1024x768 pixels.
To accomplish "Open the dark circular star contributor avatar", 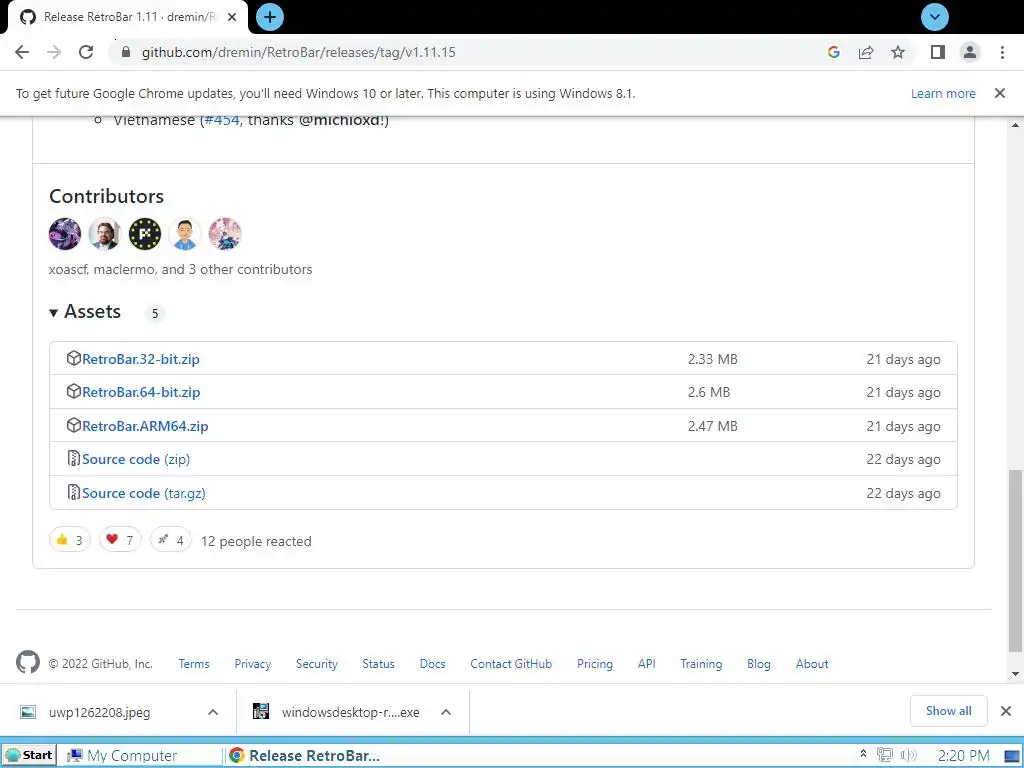I will pyautogui.click(x=145, y=234).
